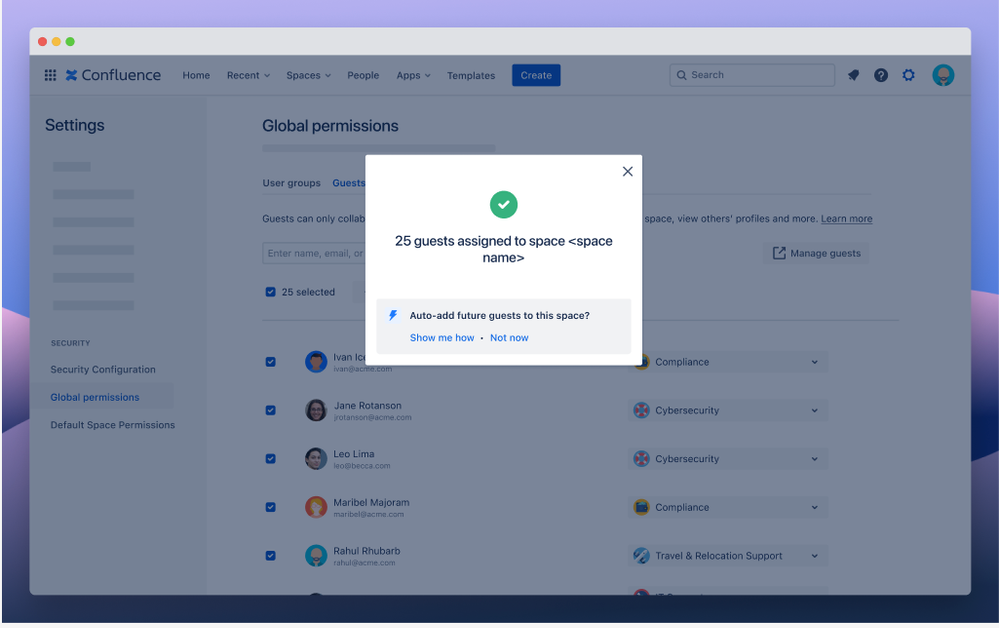Open Travel & Relocation Support dropdown
This screenshot has width=999, height=628.
pos(728,555)
